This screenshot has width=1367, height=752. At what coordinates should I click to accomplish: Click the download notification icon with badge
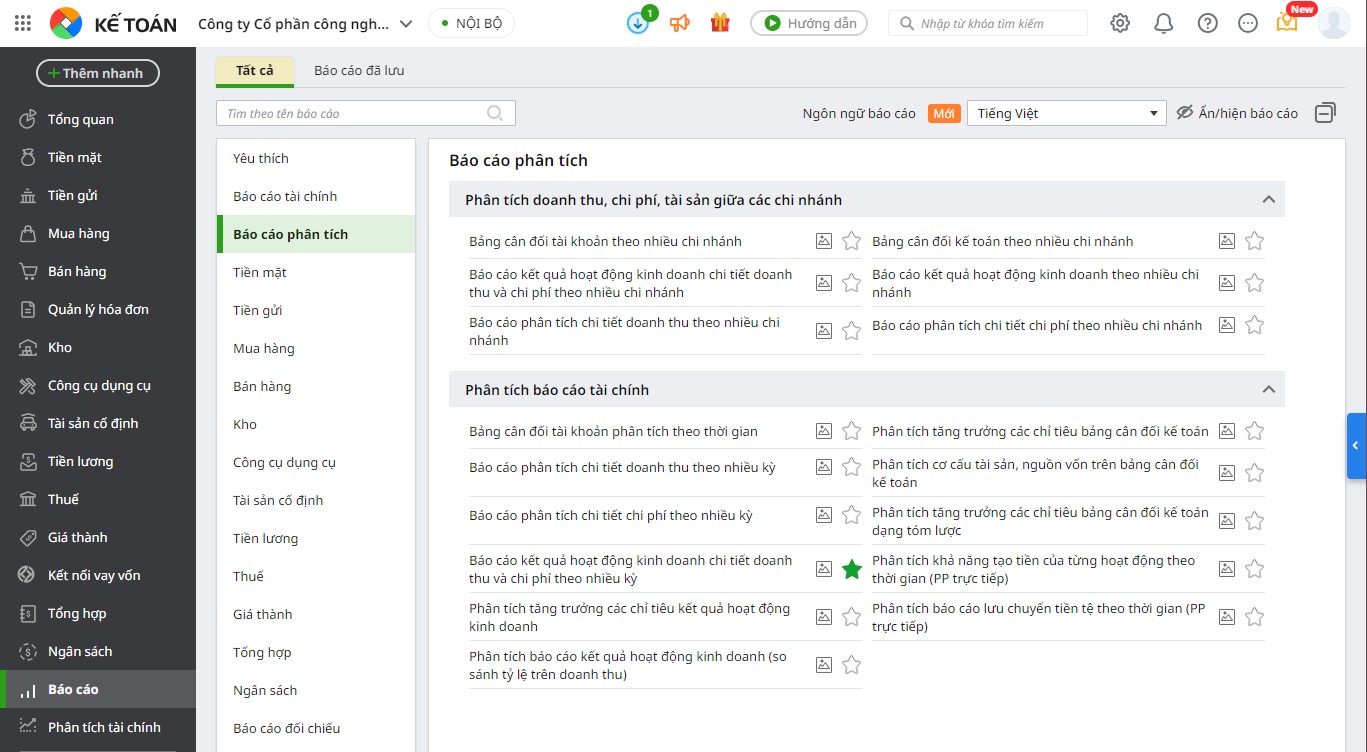pos(638,22)
